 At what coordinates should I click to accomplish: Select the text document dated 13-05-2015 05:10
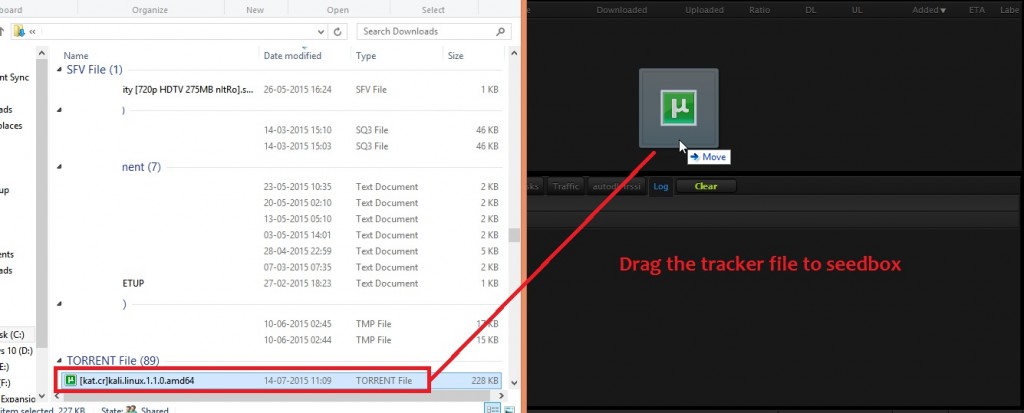281,219
